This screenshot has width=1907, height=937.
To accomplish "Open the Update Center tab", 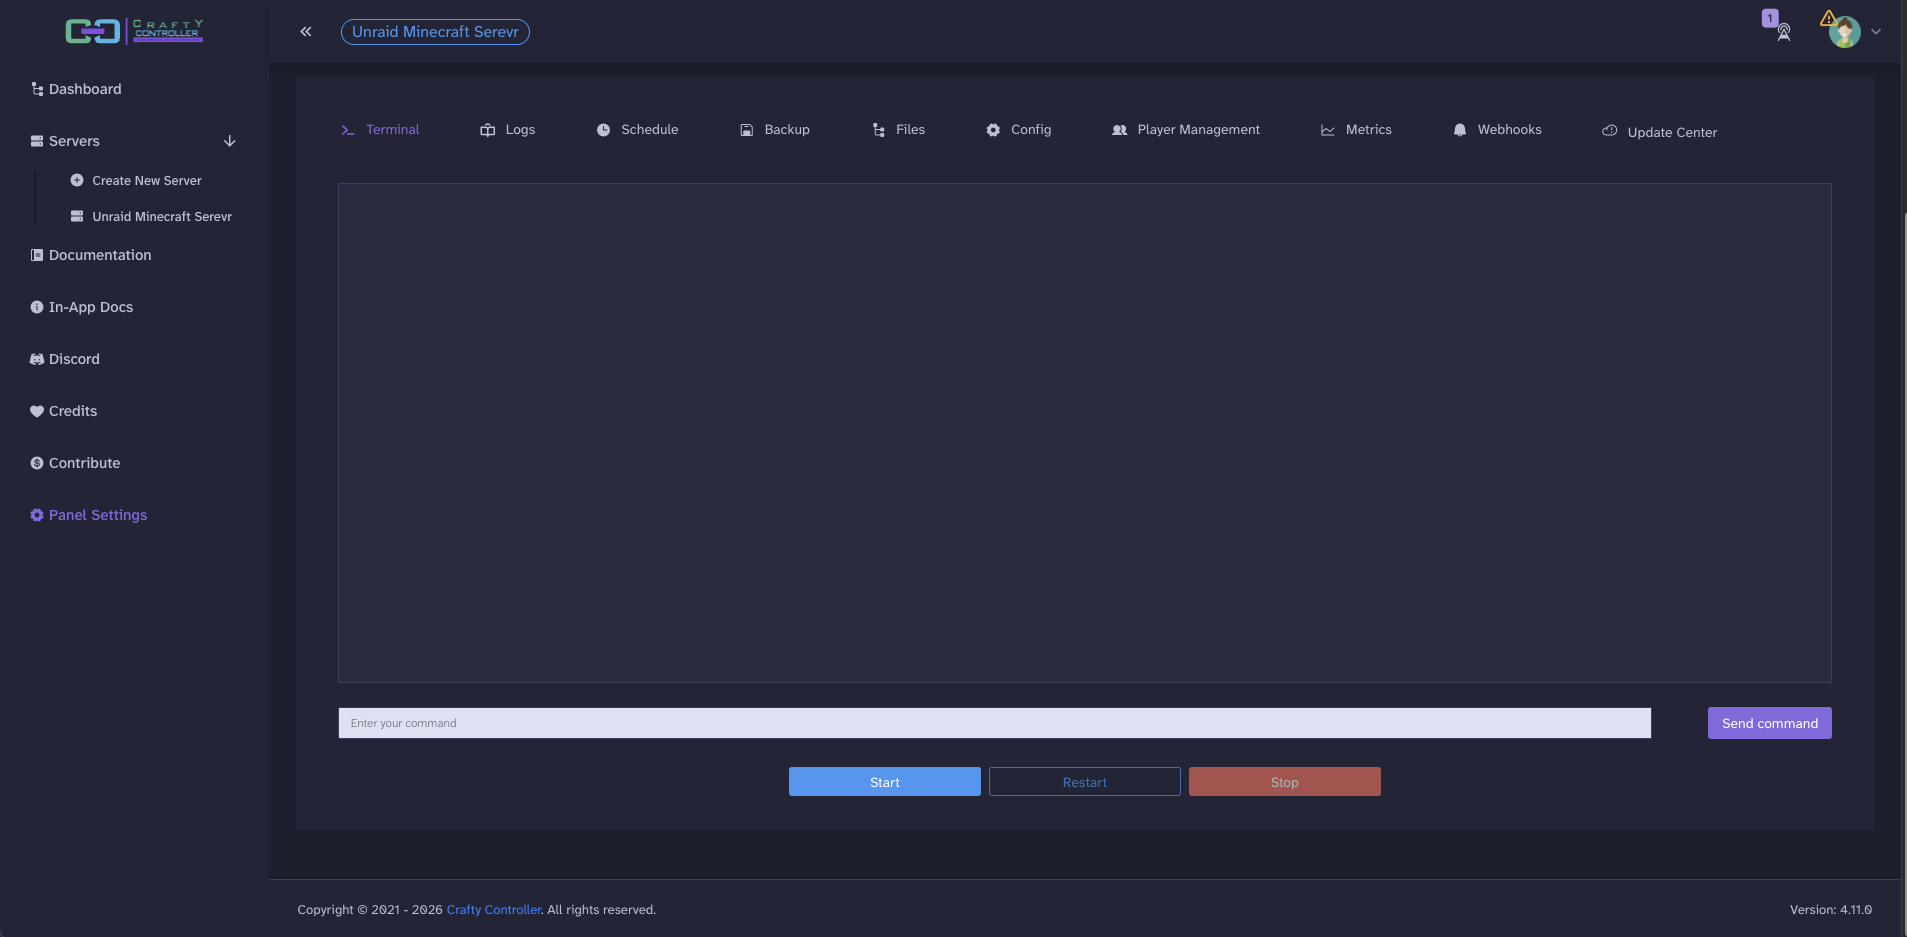I will [x=1660, y=132].
